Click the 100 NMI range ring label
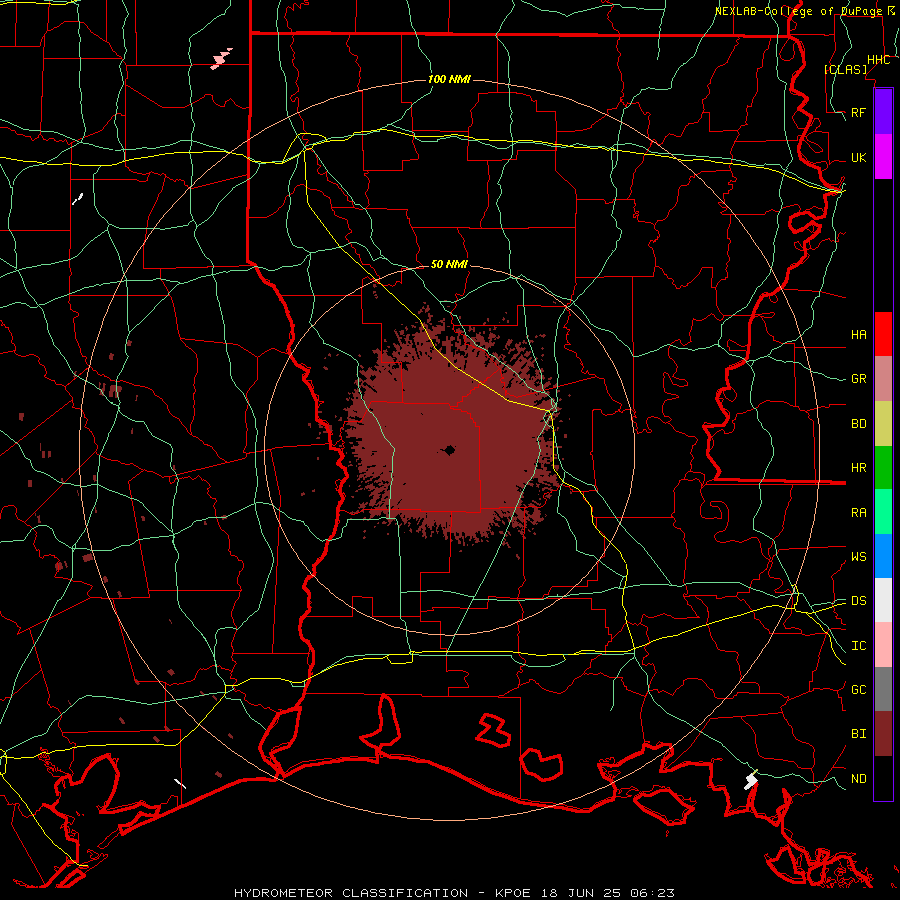900x900 pixels. [x=449, y=79]
